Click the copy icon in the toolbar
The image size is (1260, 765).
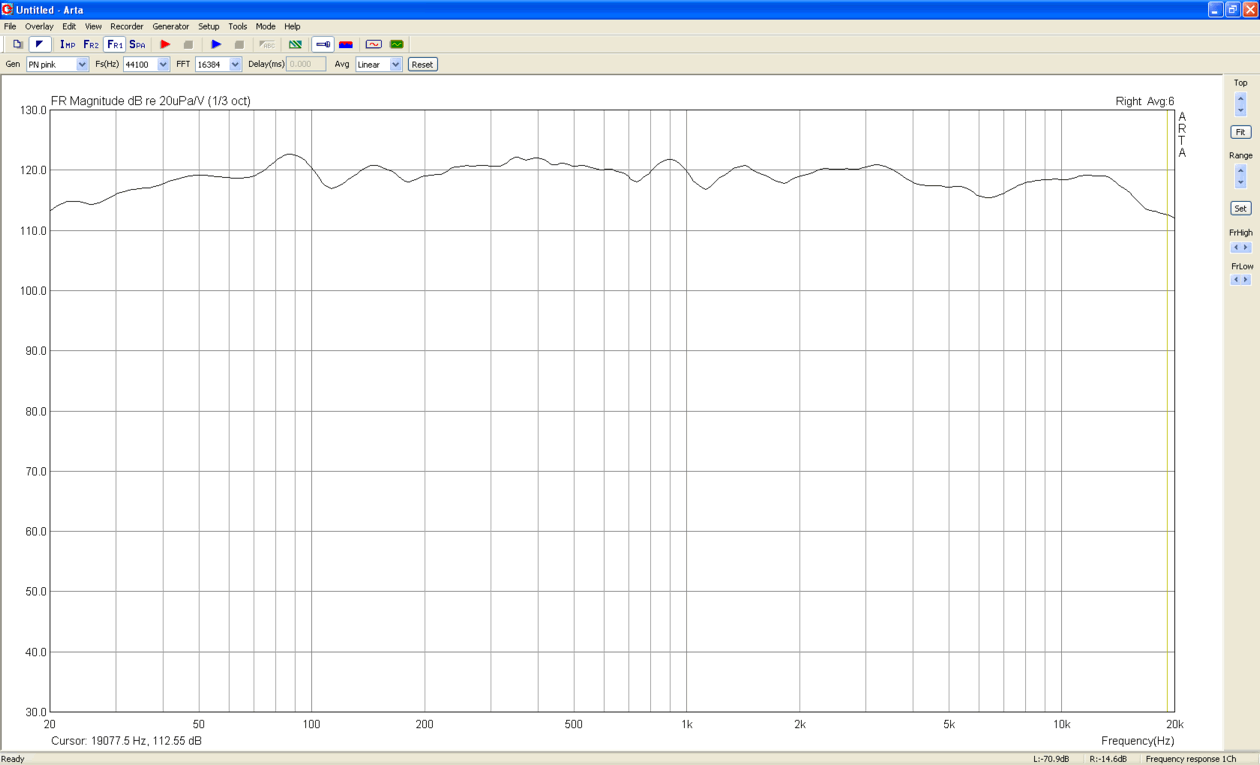click(17, 44)
